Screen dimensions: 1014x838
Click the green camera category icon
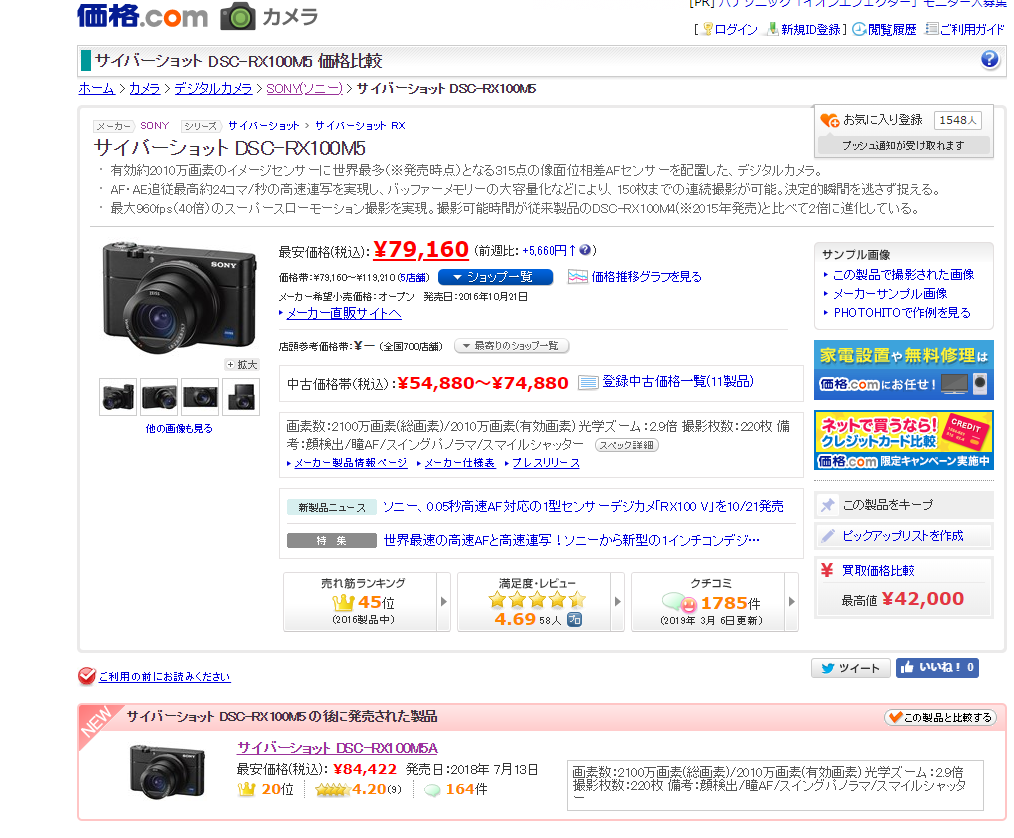(238, 16)
